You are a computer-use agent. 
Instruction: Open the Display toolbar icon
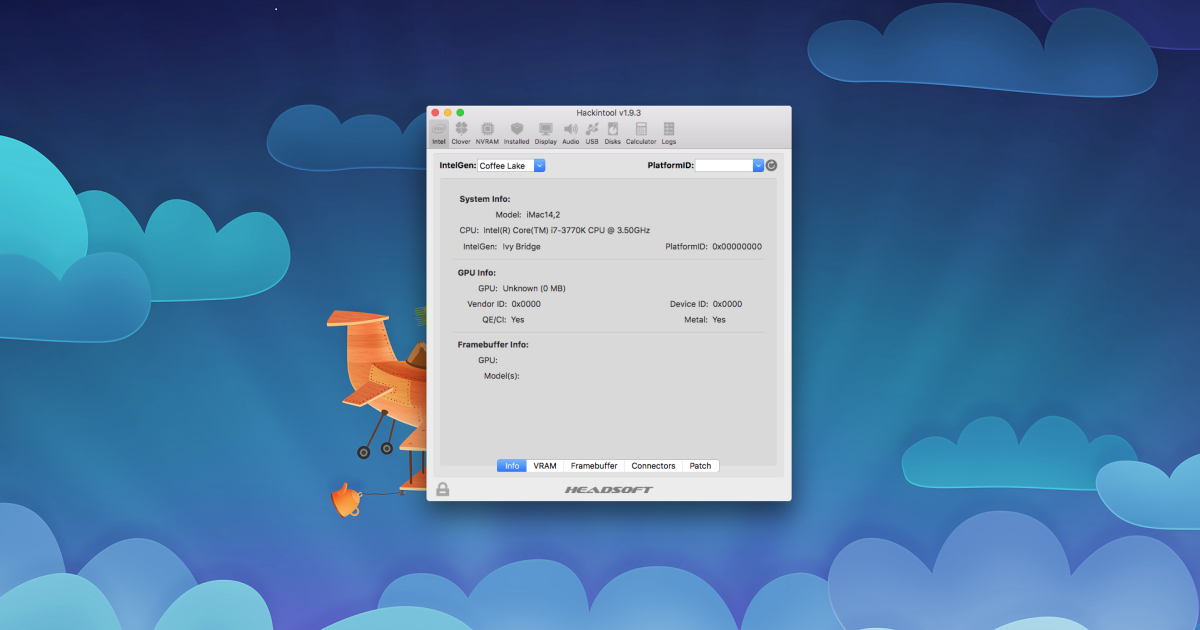[x=545, y=130]
